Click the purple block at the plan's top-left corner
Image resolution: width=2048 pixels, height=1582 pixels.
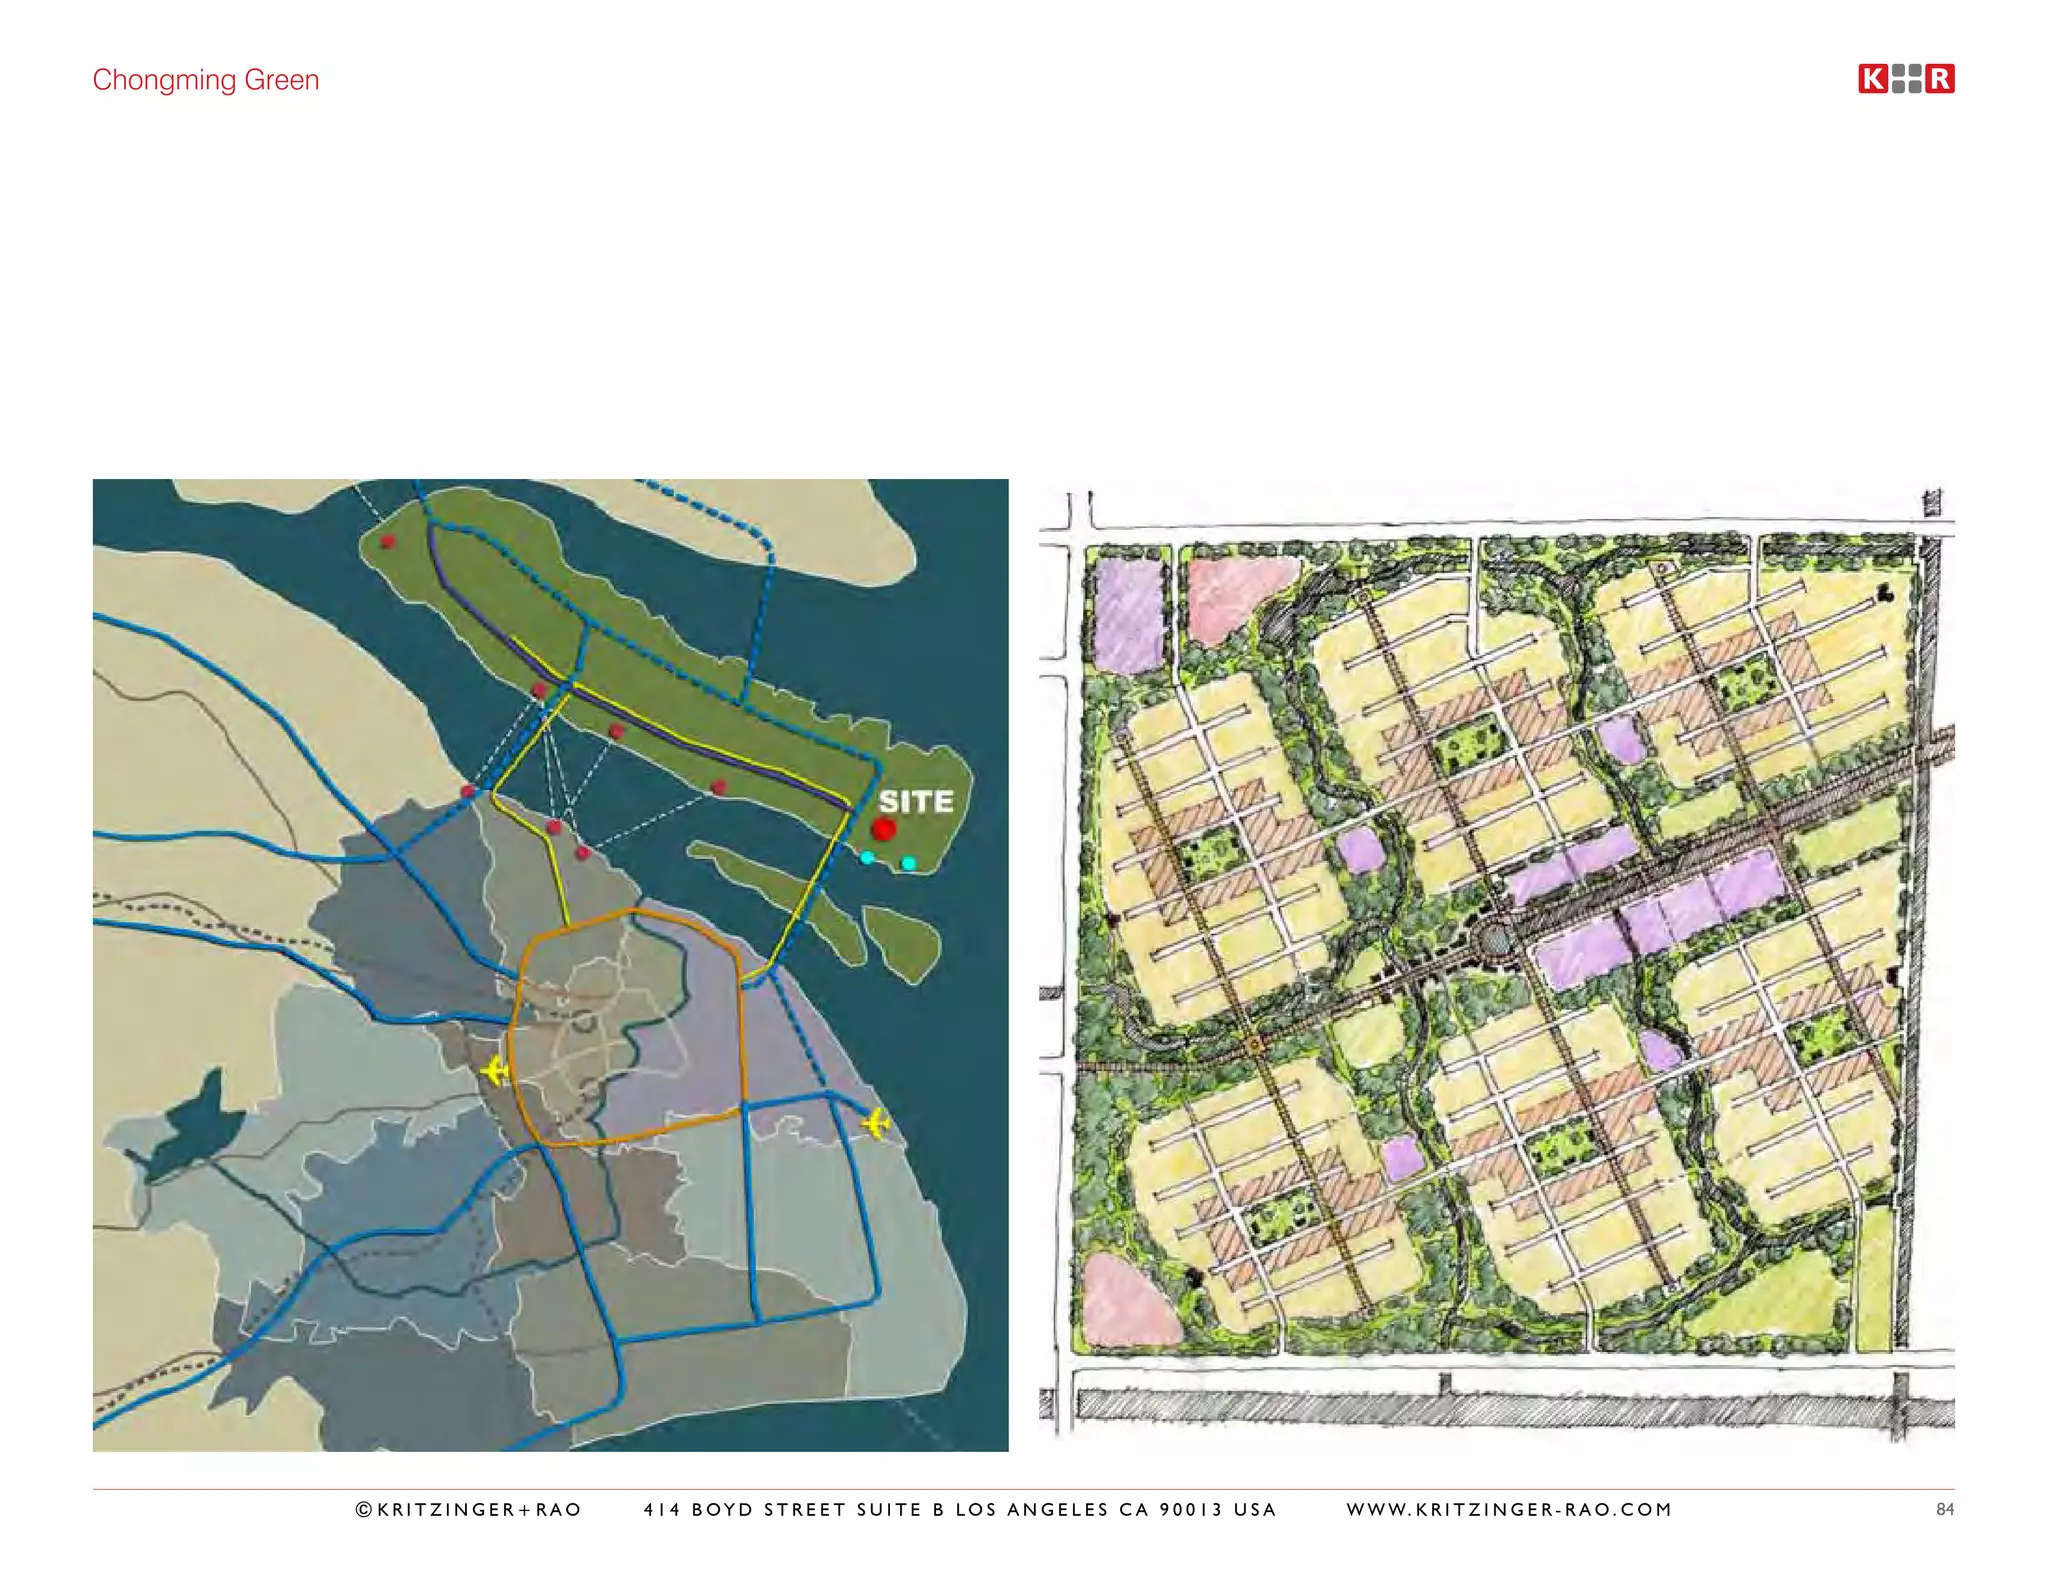[x=1130, y=614]
